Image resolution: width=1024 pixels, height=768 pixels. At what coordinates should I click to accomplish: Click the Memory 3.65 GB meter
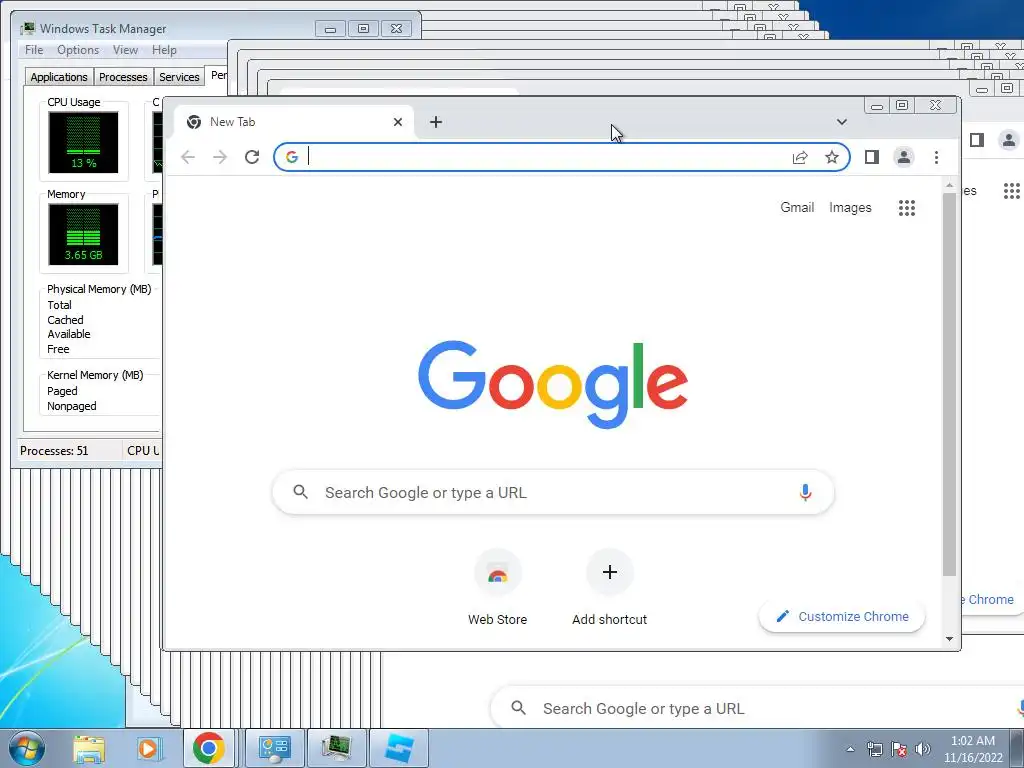pos(83,234)
